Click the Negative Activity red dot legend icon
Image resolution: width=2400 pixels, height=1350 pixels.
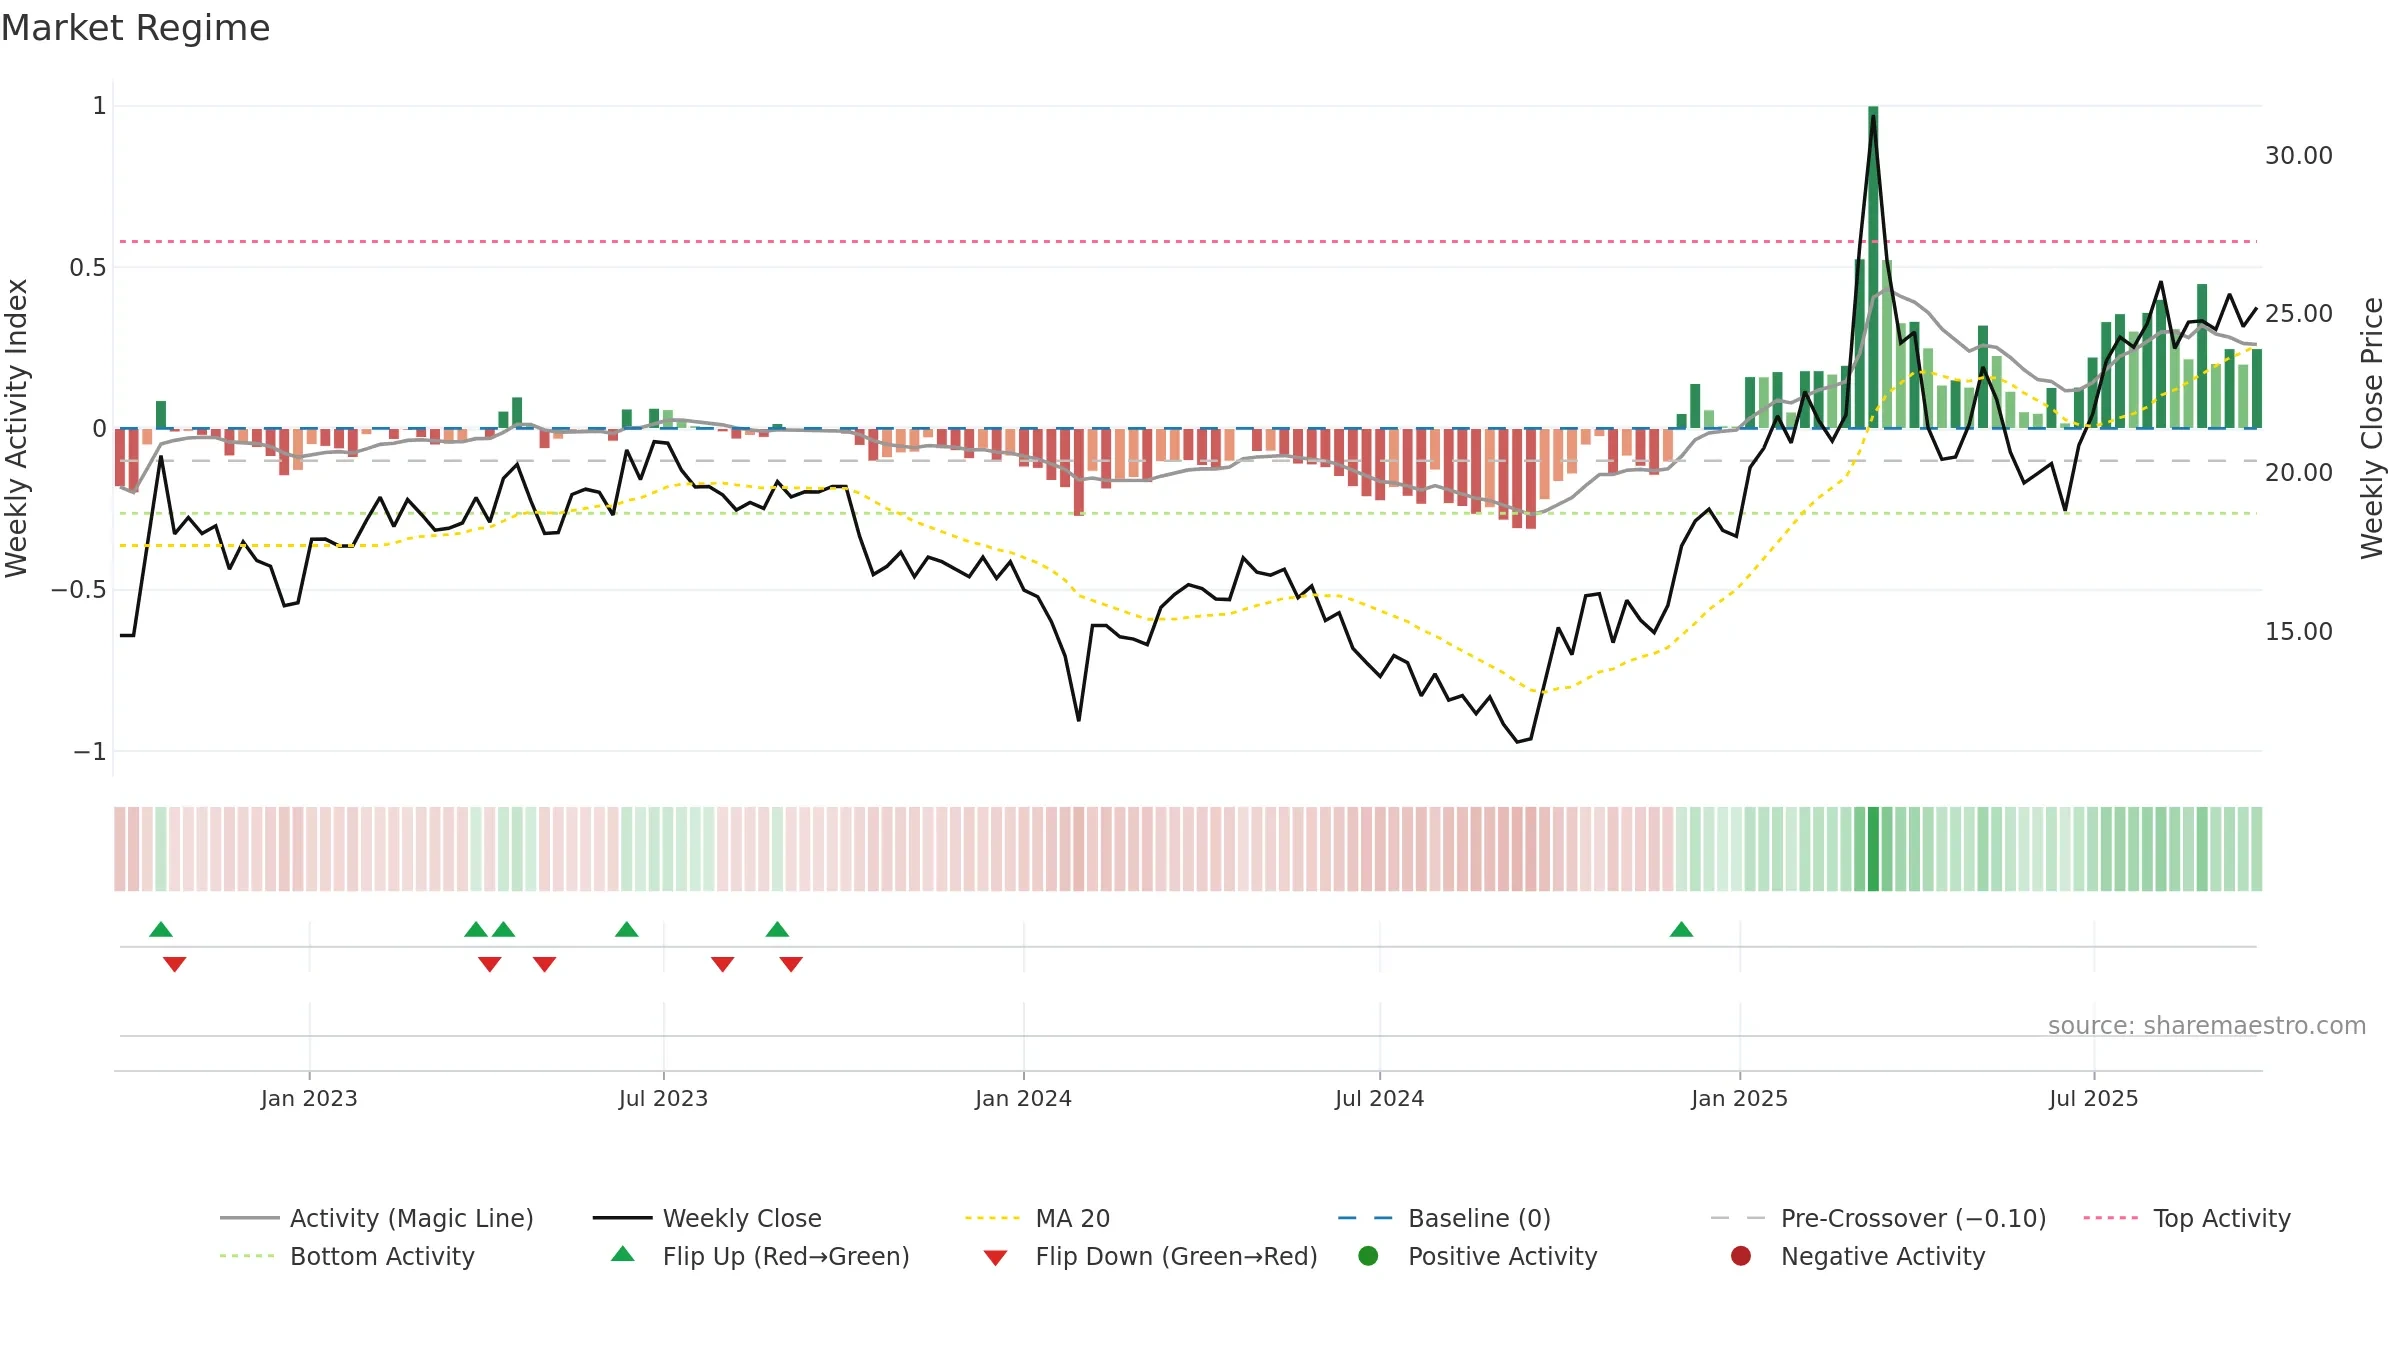(x=1741, y=1256)
